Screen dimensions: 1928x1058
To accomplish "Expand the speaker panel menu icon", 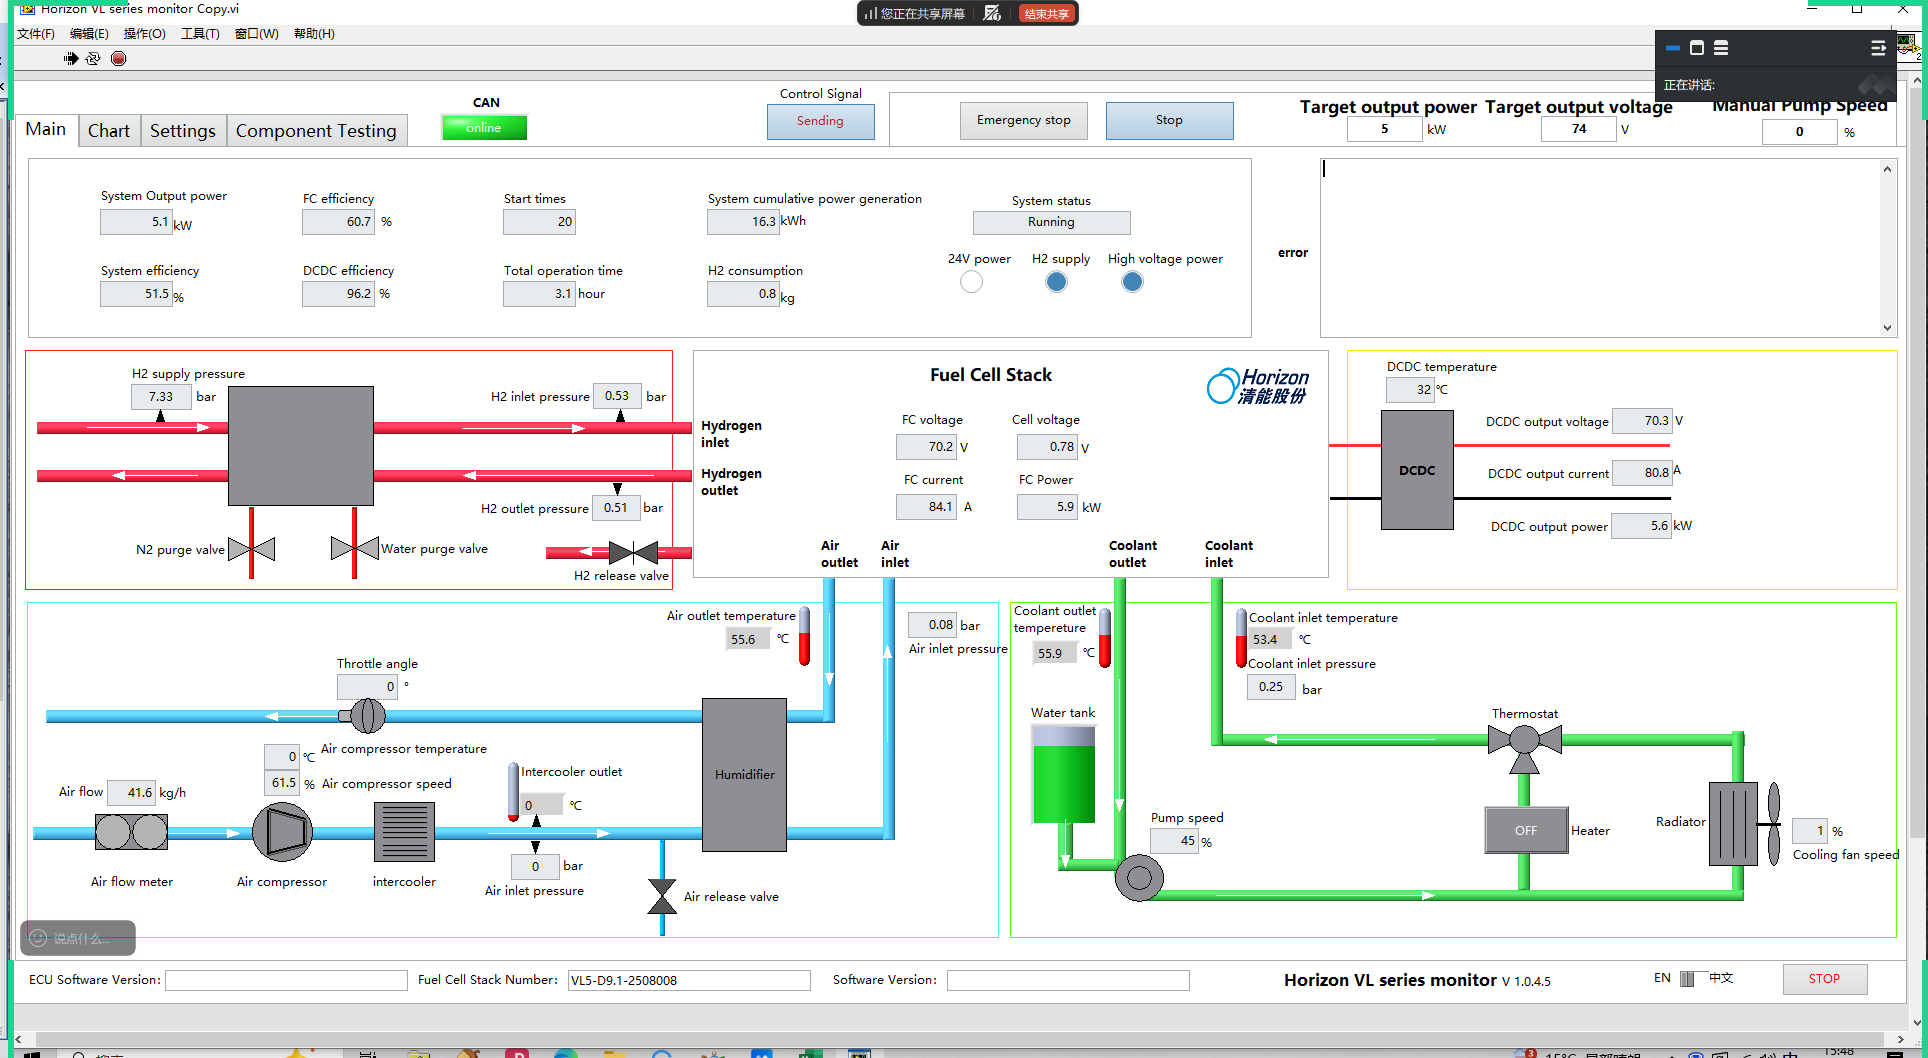I will tap(1878, 48).
